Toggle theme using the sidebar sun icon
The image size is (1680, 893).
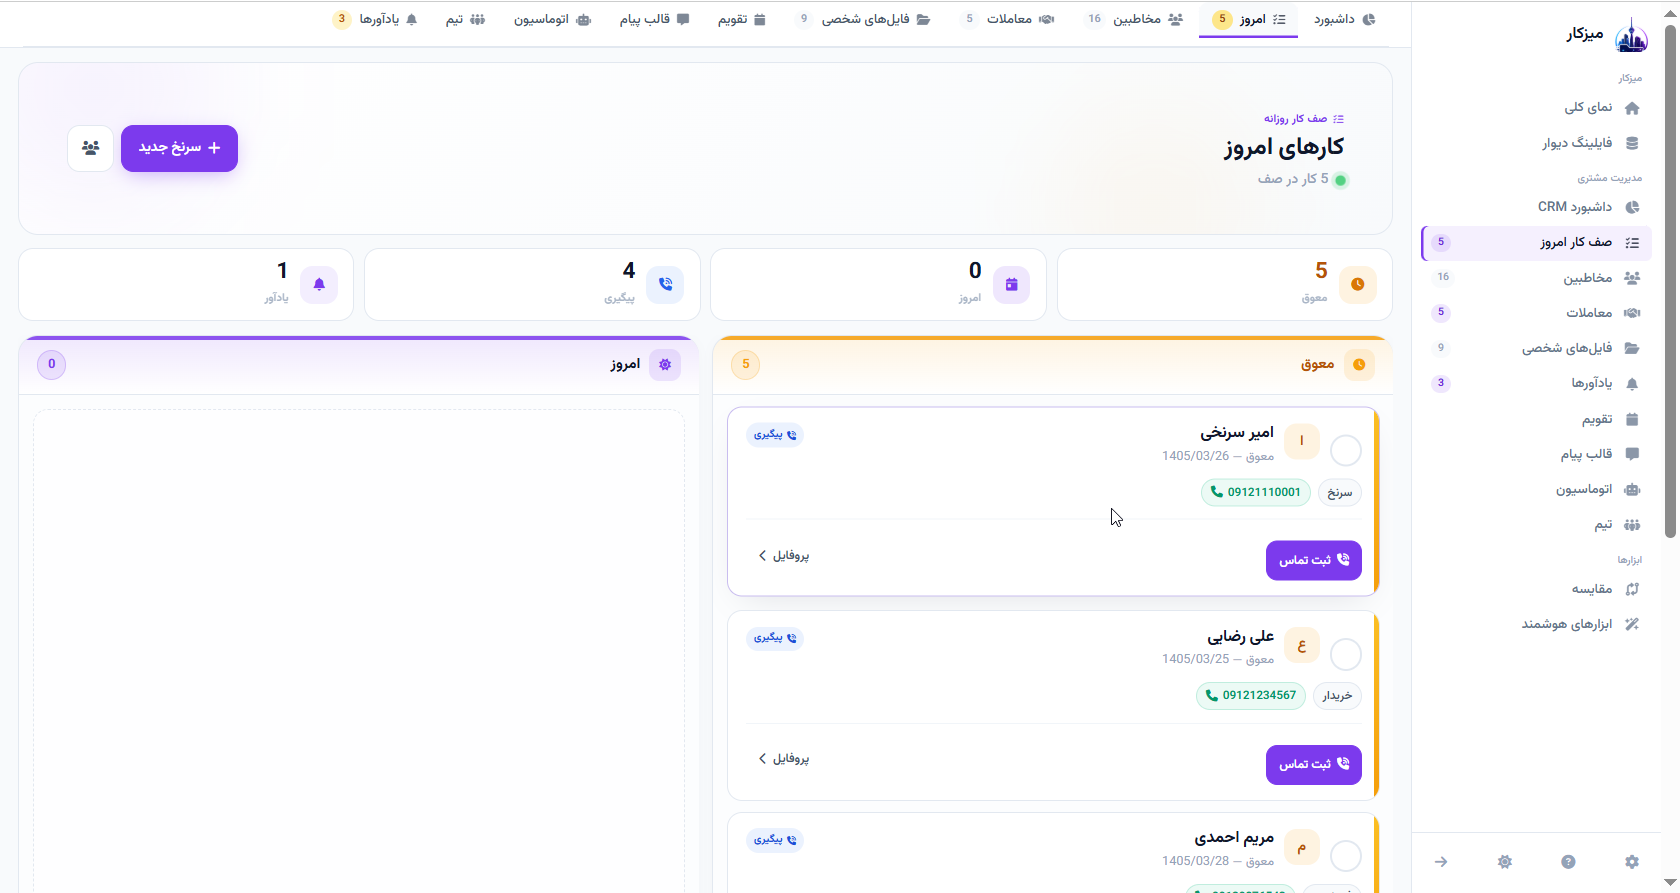point(1505,862)
